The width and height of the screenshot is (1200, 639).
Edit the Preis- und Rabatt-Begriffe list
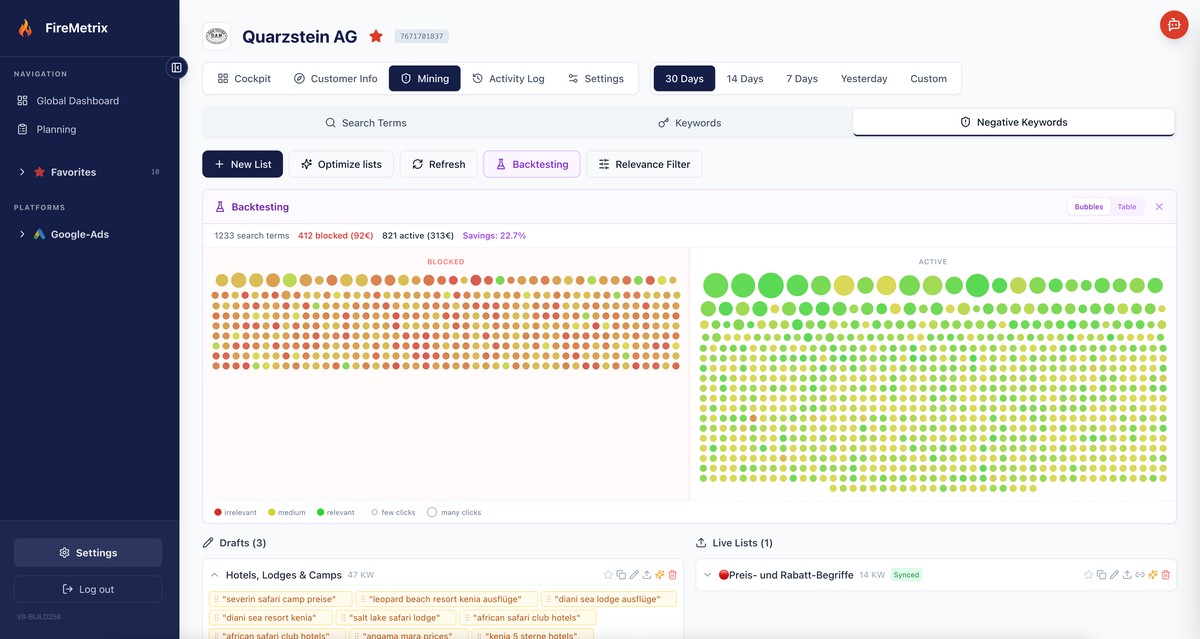tap(1113, 574)
